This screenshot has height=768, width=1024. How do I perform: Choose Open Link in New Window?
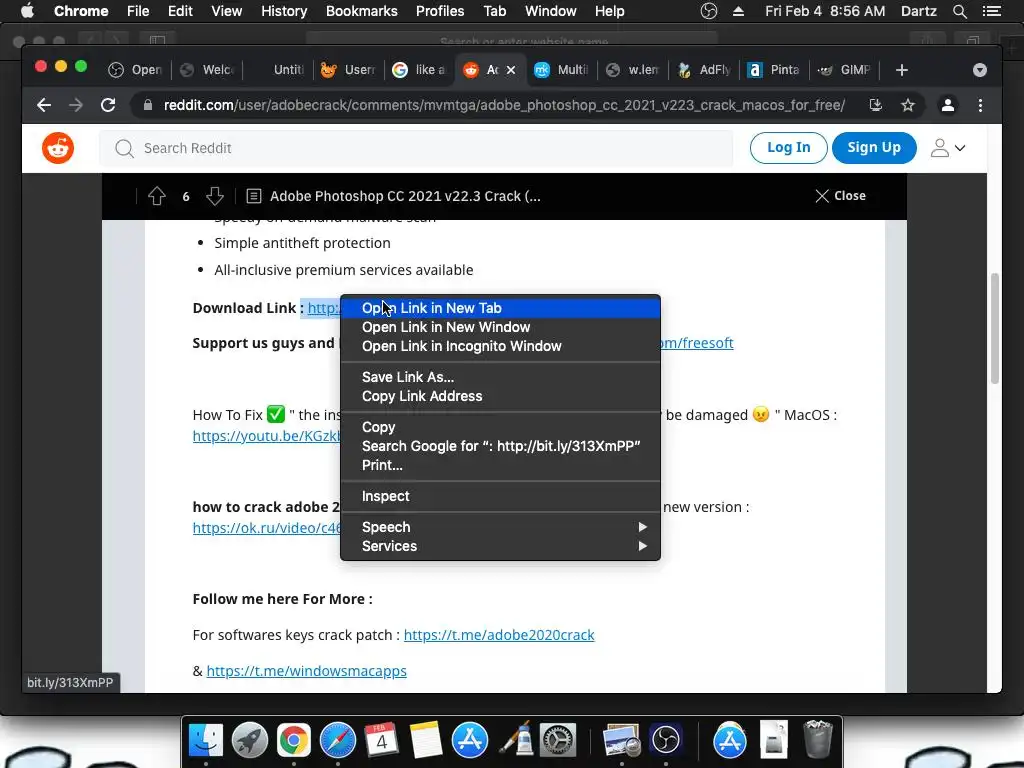(x=500, y=327)
